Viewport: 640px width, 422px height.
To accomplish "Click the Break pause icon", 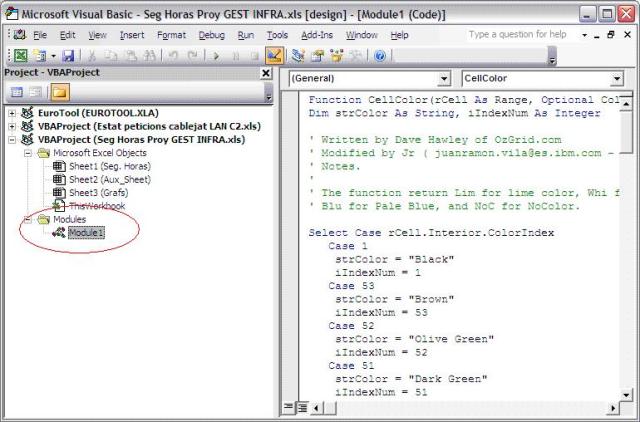I will 236,56.
